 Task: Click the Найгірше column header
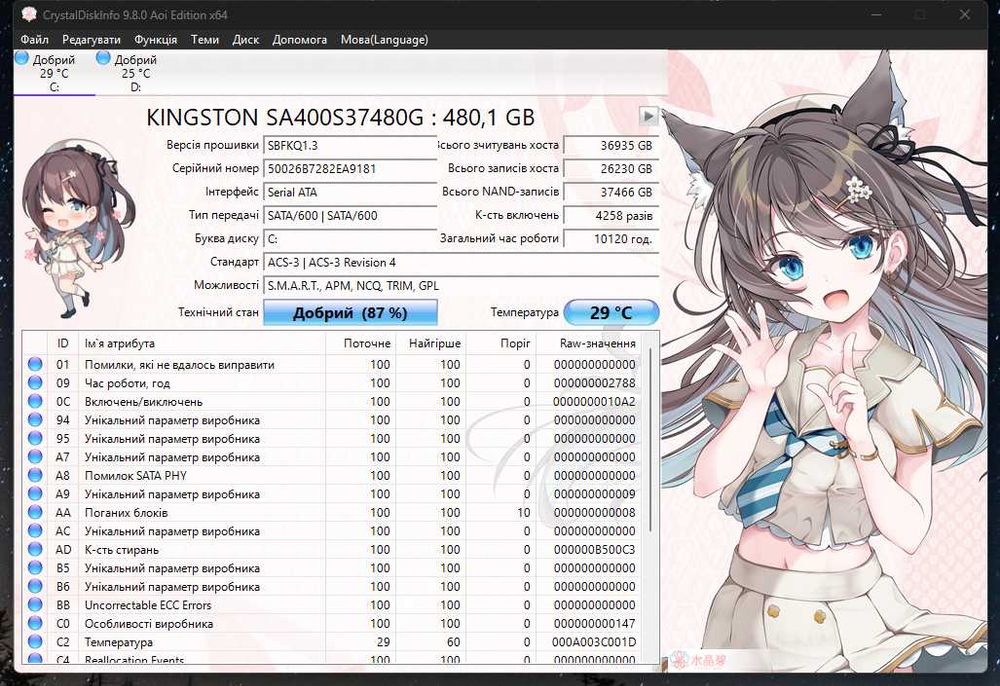pyautogui.click(x=431, y=343)
